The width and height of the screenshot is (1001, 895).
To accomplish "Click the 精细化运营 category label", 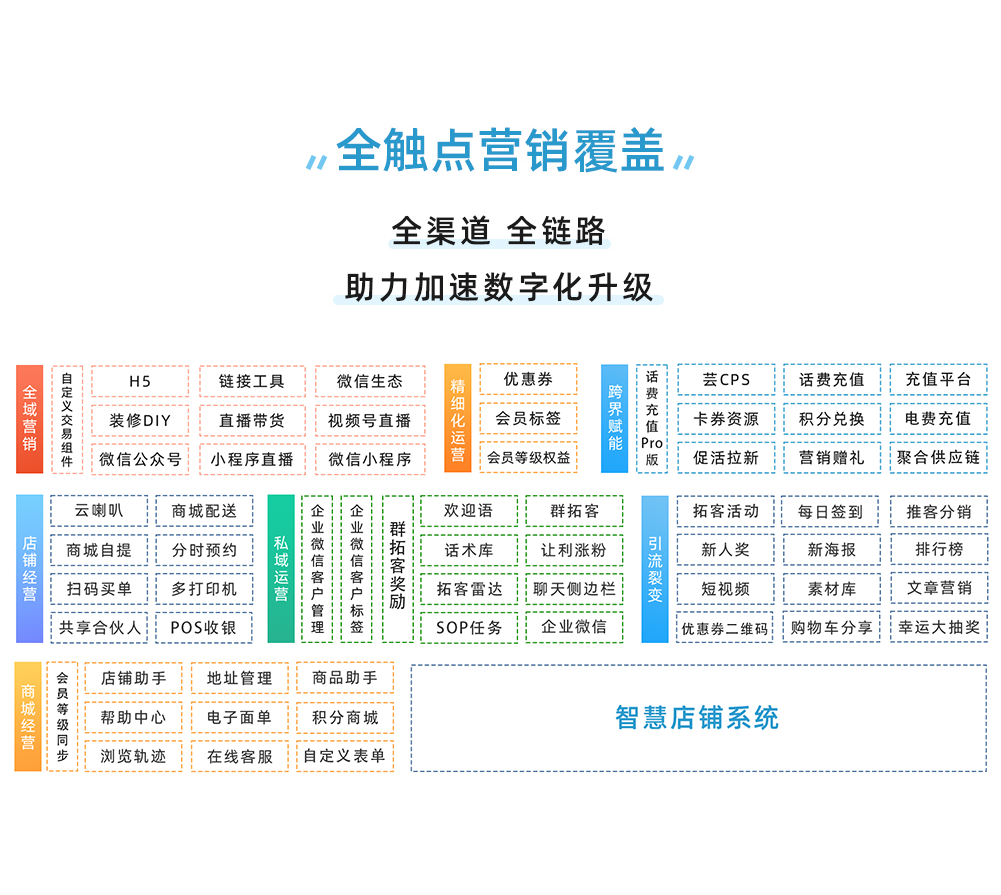I will [458, 418].
